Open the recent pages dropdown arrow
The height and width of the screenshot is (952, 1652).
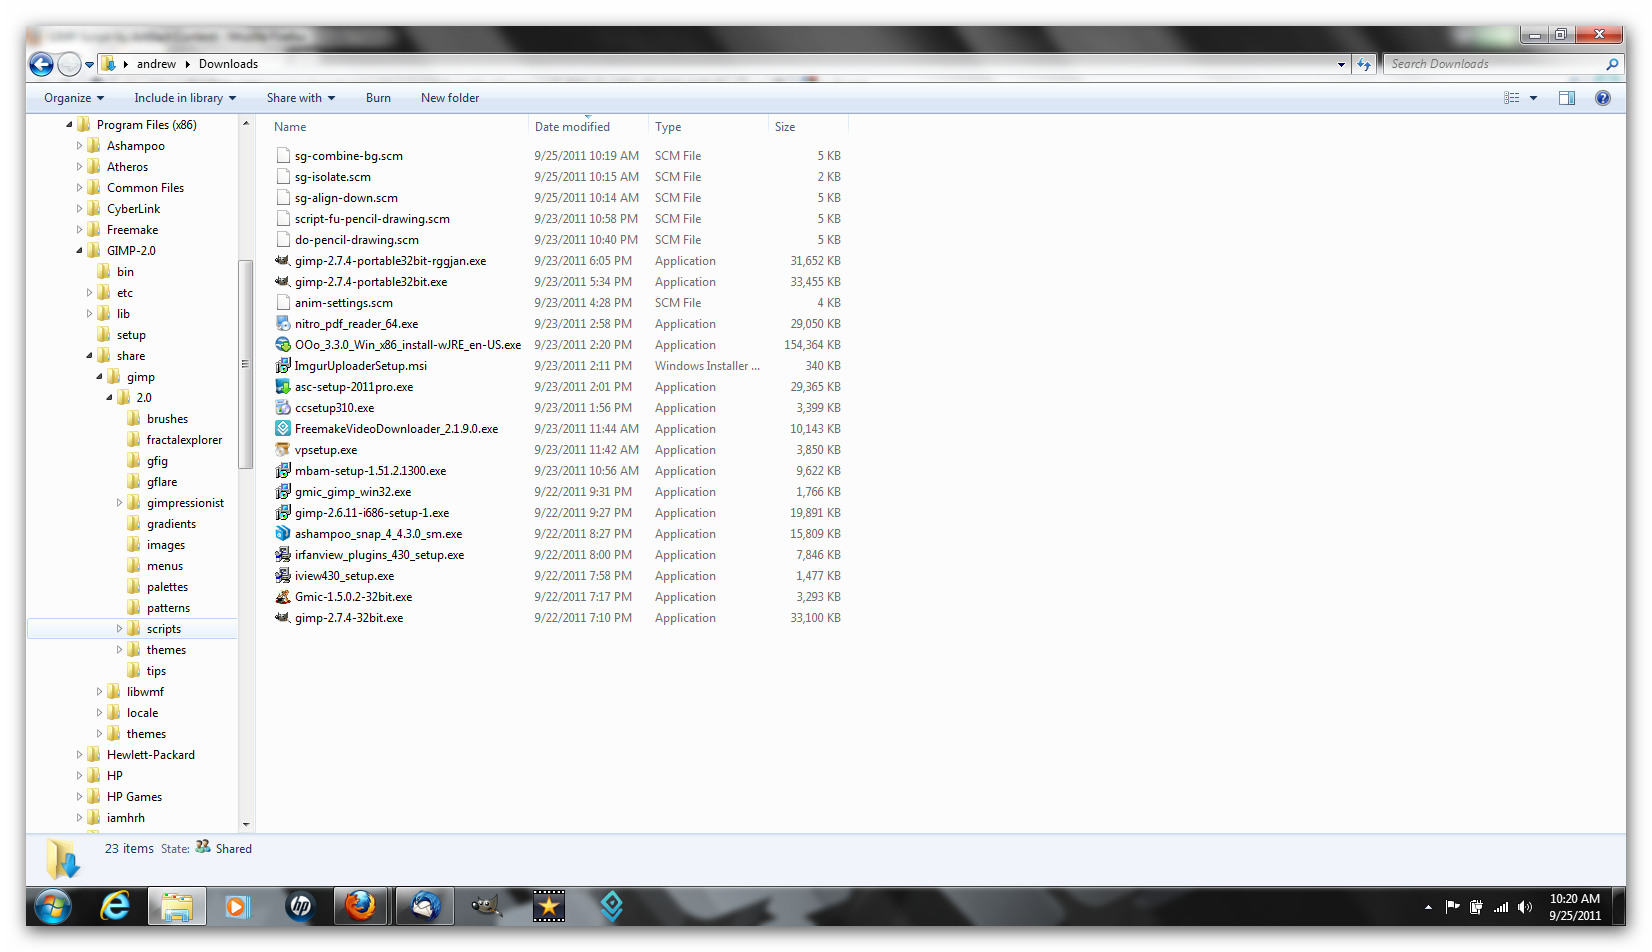[89, 65]
